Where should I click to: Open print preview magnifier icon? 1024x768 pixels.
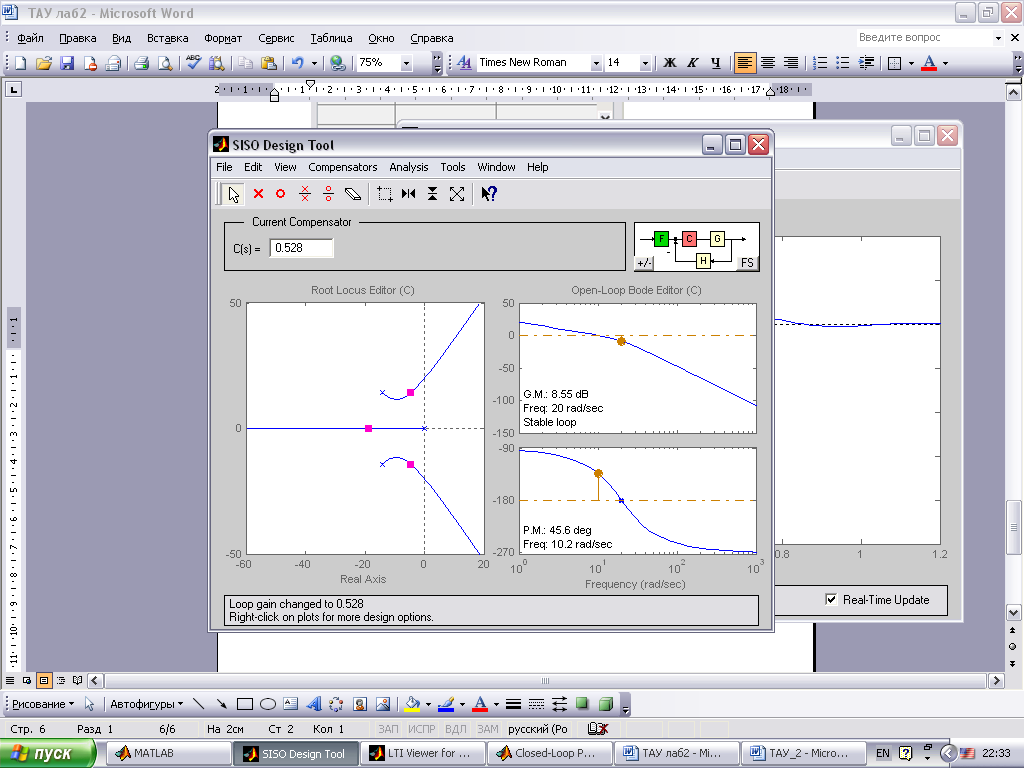[165, 63]
